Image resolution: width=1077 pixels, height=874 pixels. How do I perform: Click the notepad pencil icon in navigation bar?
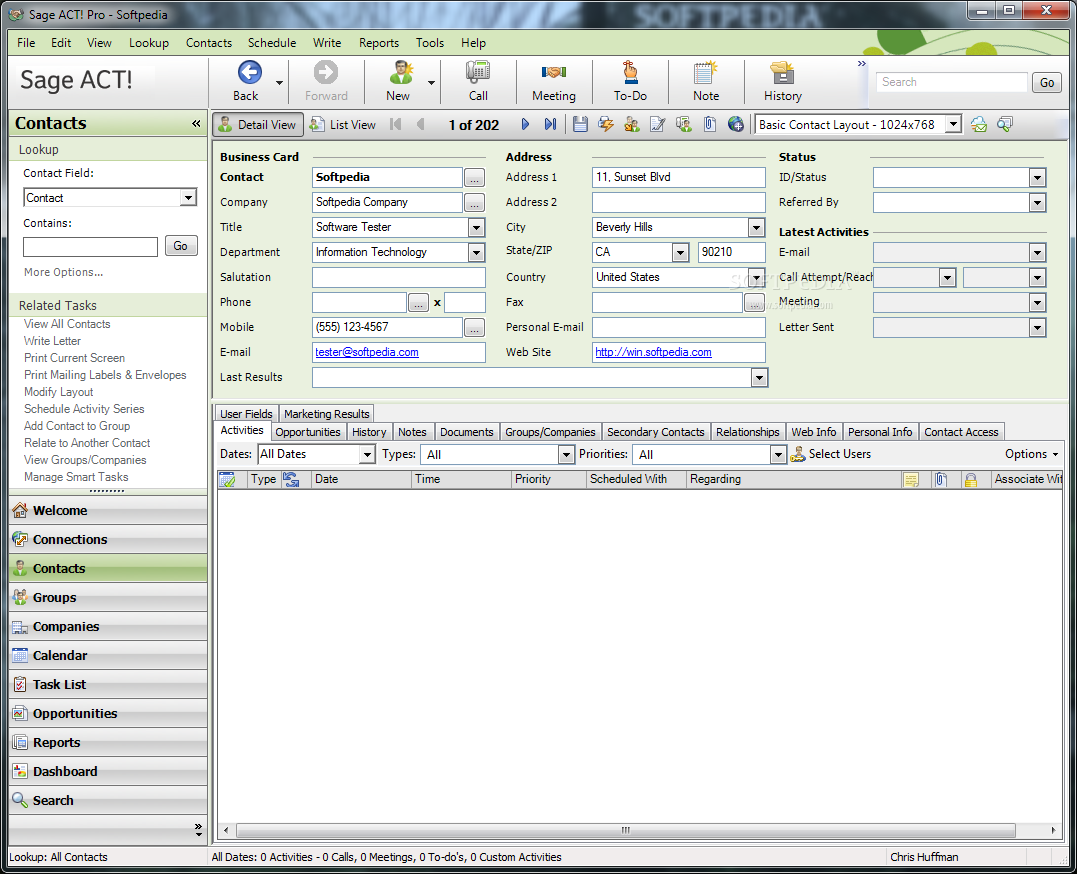coord(657,124)
